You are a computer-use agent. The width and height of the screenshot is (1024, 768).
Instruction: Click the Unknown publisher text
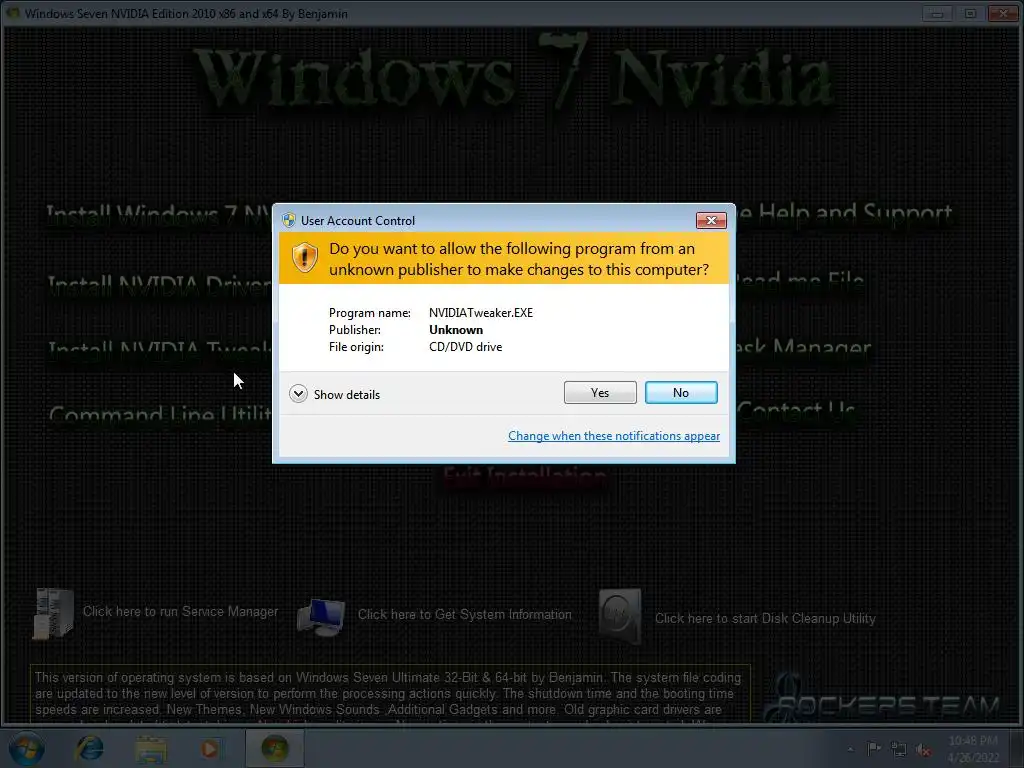[456, 330]
